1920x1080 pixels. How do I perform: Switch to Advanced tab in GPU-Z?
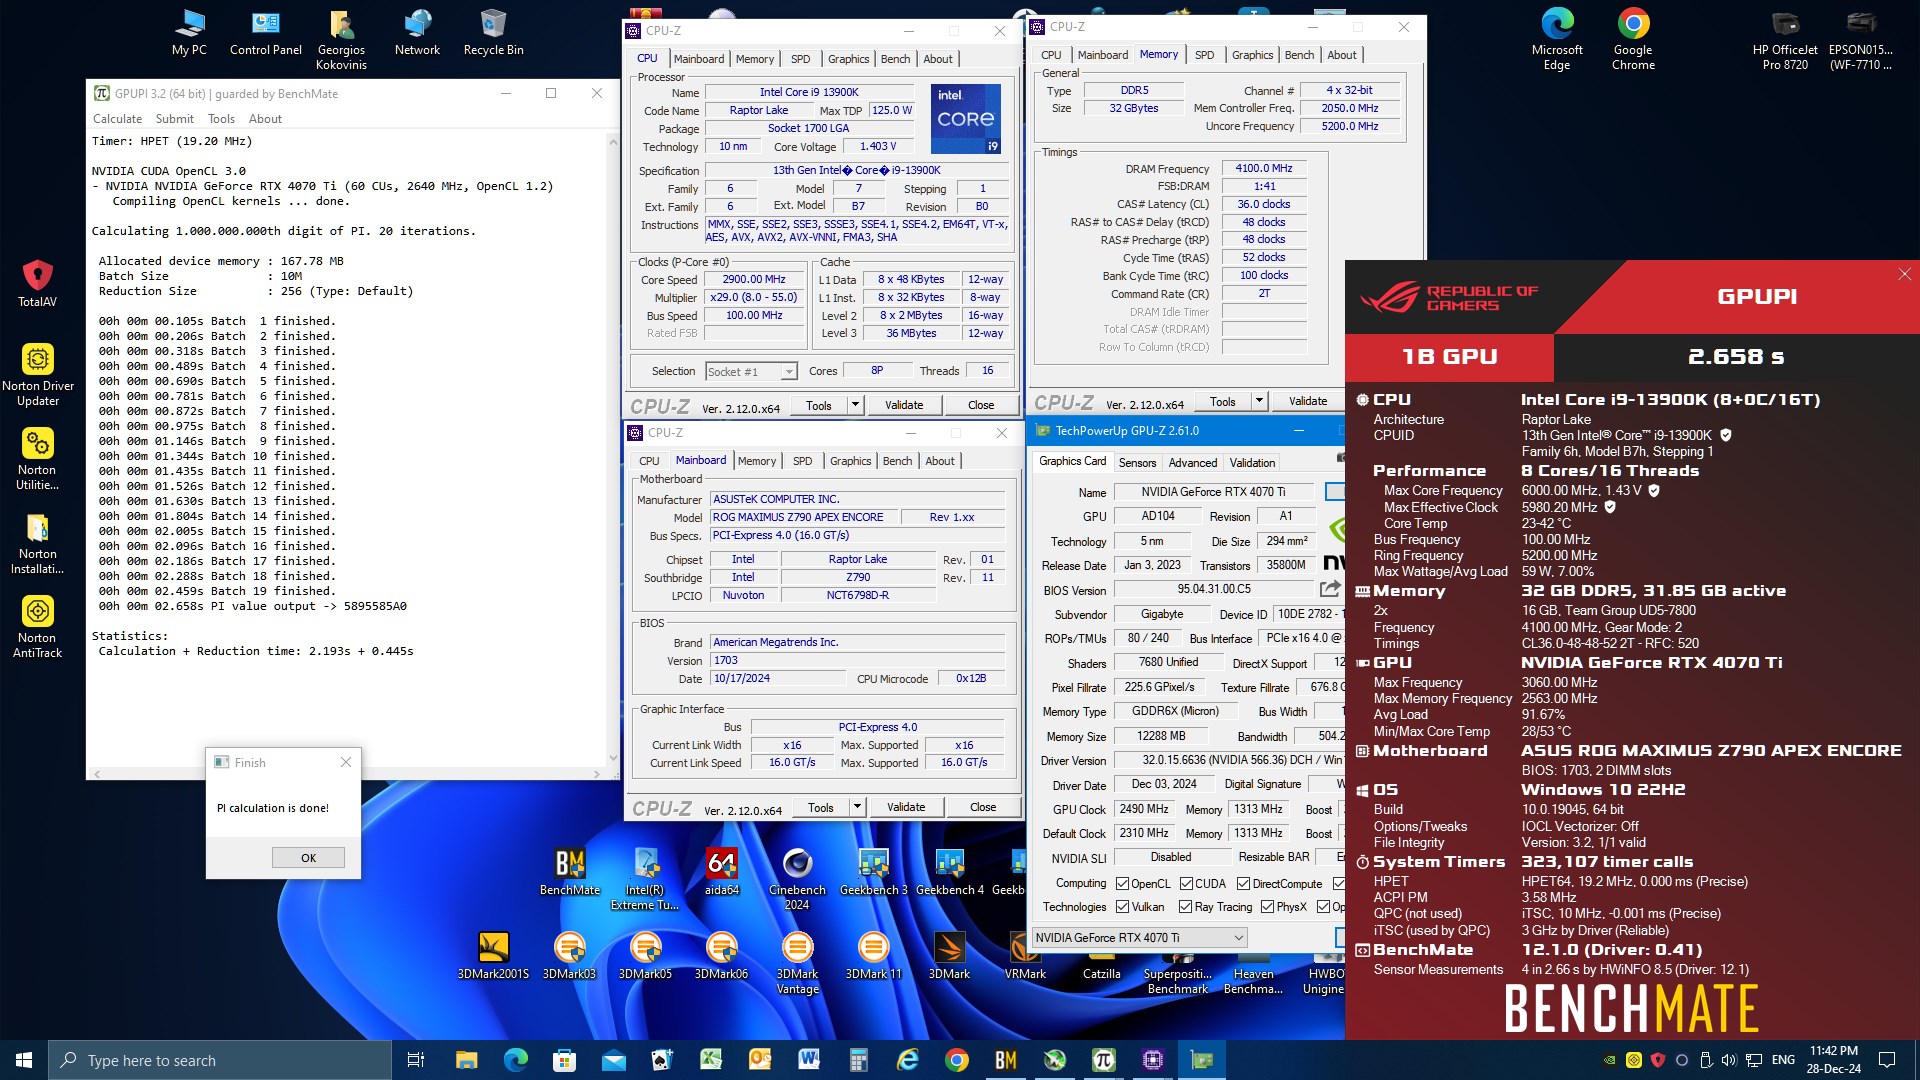(1193, 463)
